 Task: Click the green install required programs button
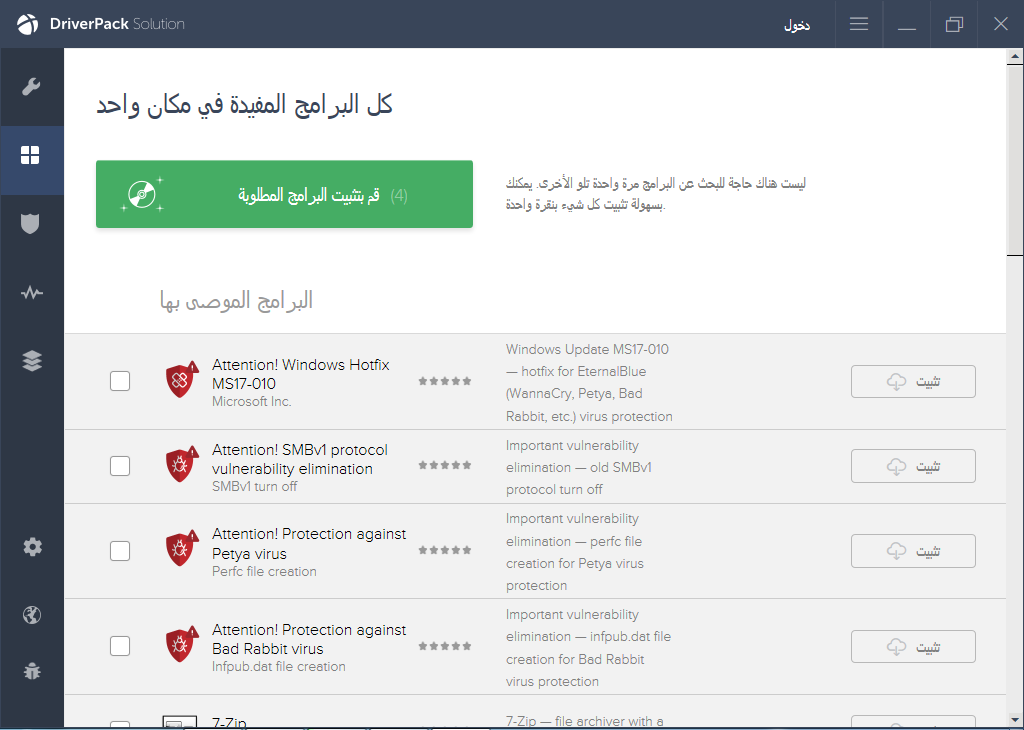pyautogui.click(x=284, y=194)
